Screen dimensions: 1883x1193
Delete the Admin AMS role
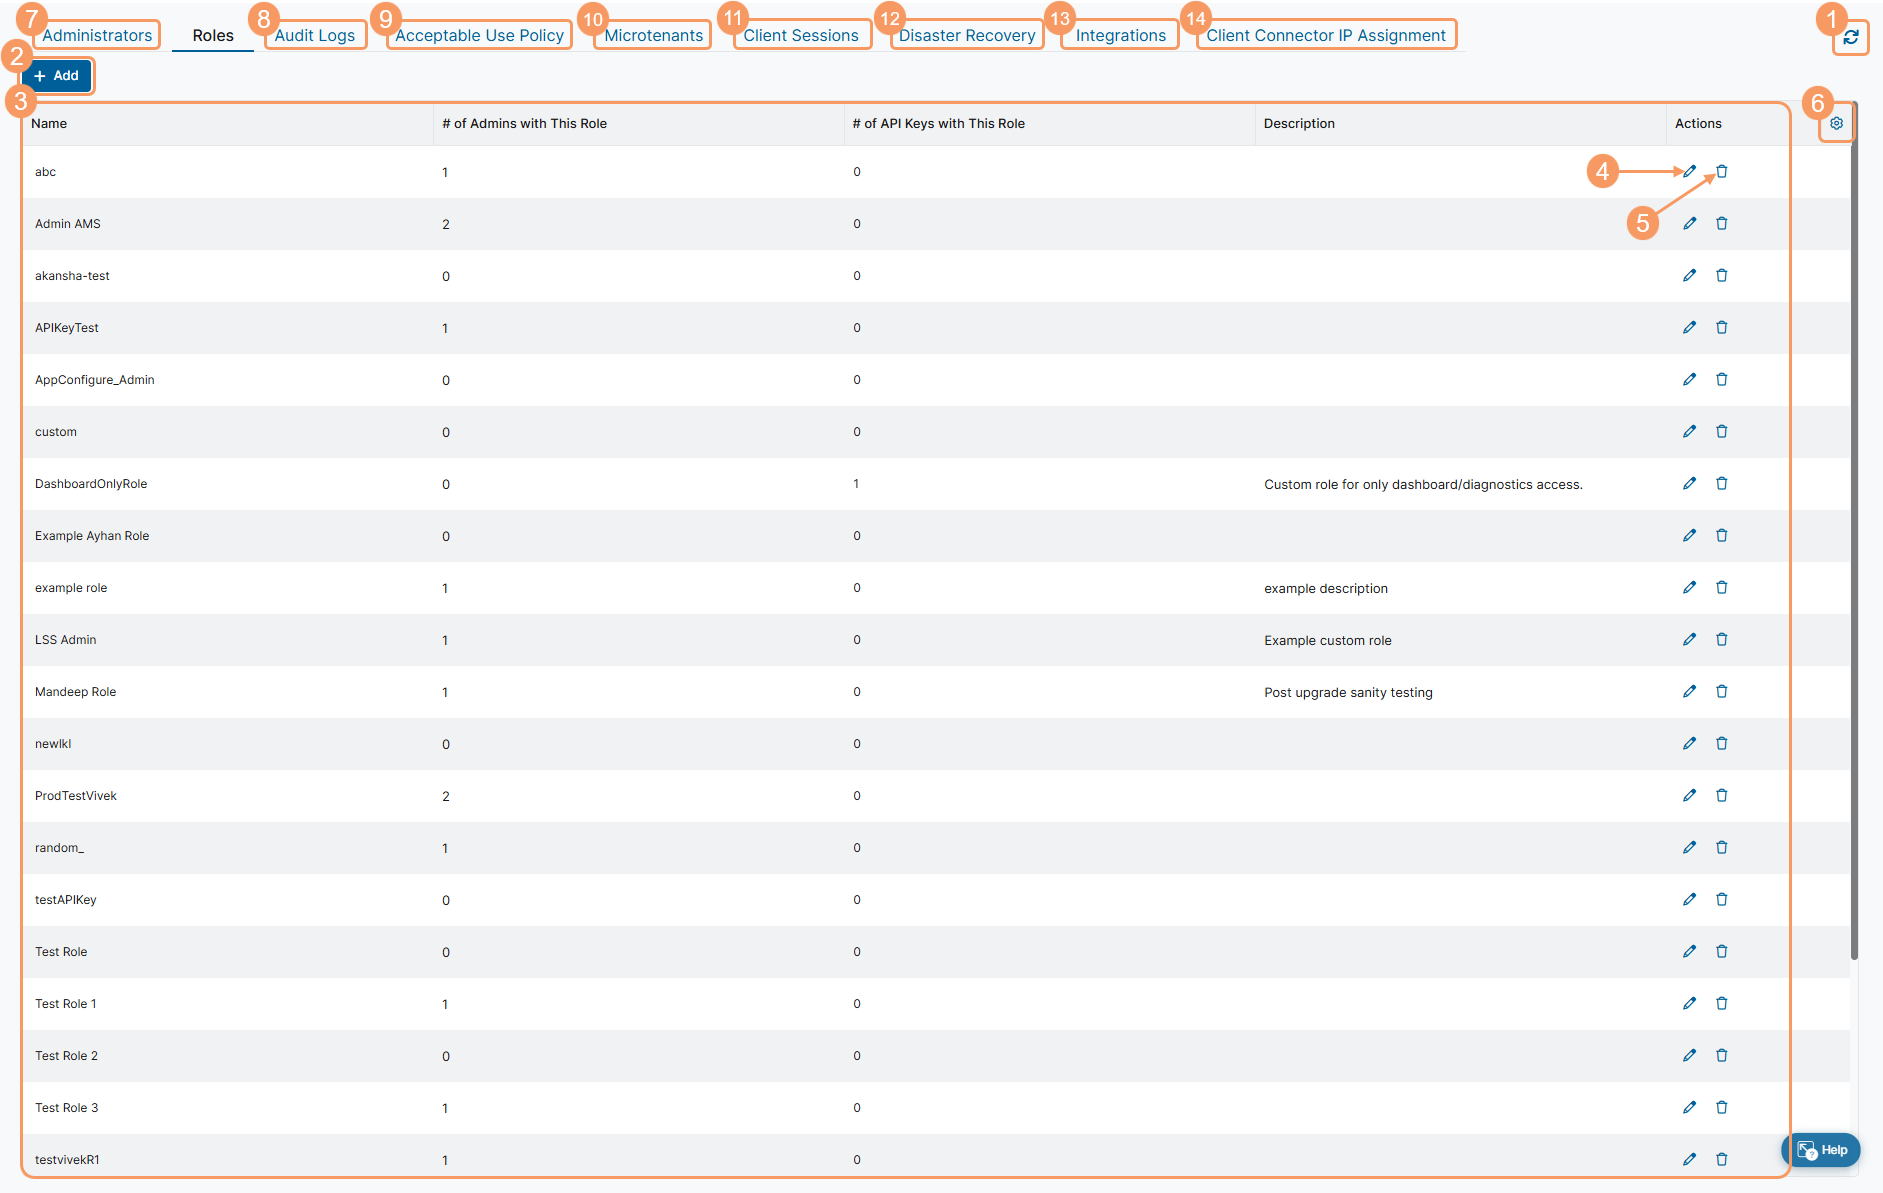(1721, 224)
